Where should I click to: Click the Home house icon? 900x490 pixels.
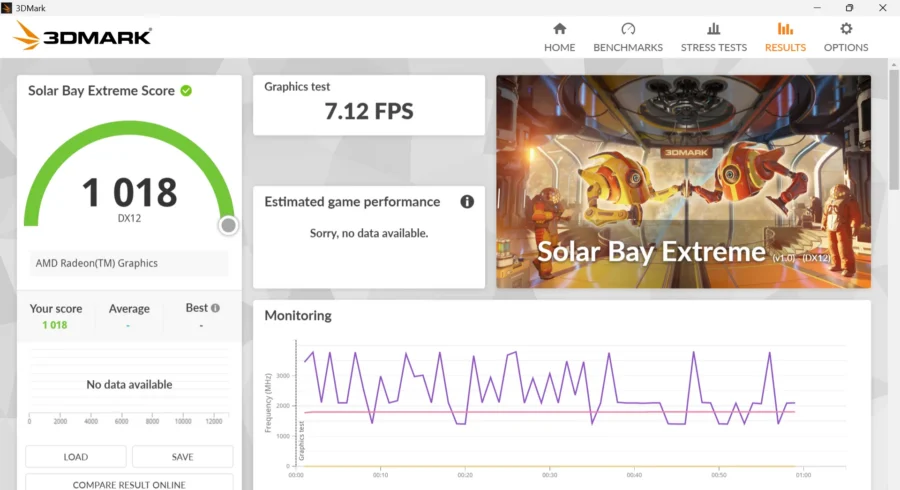click(560, 29)
